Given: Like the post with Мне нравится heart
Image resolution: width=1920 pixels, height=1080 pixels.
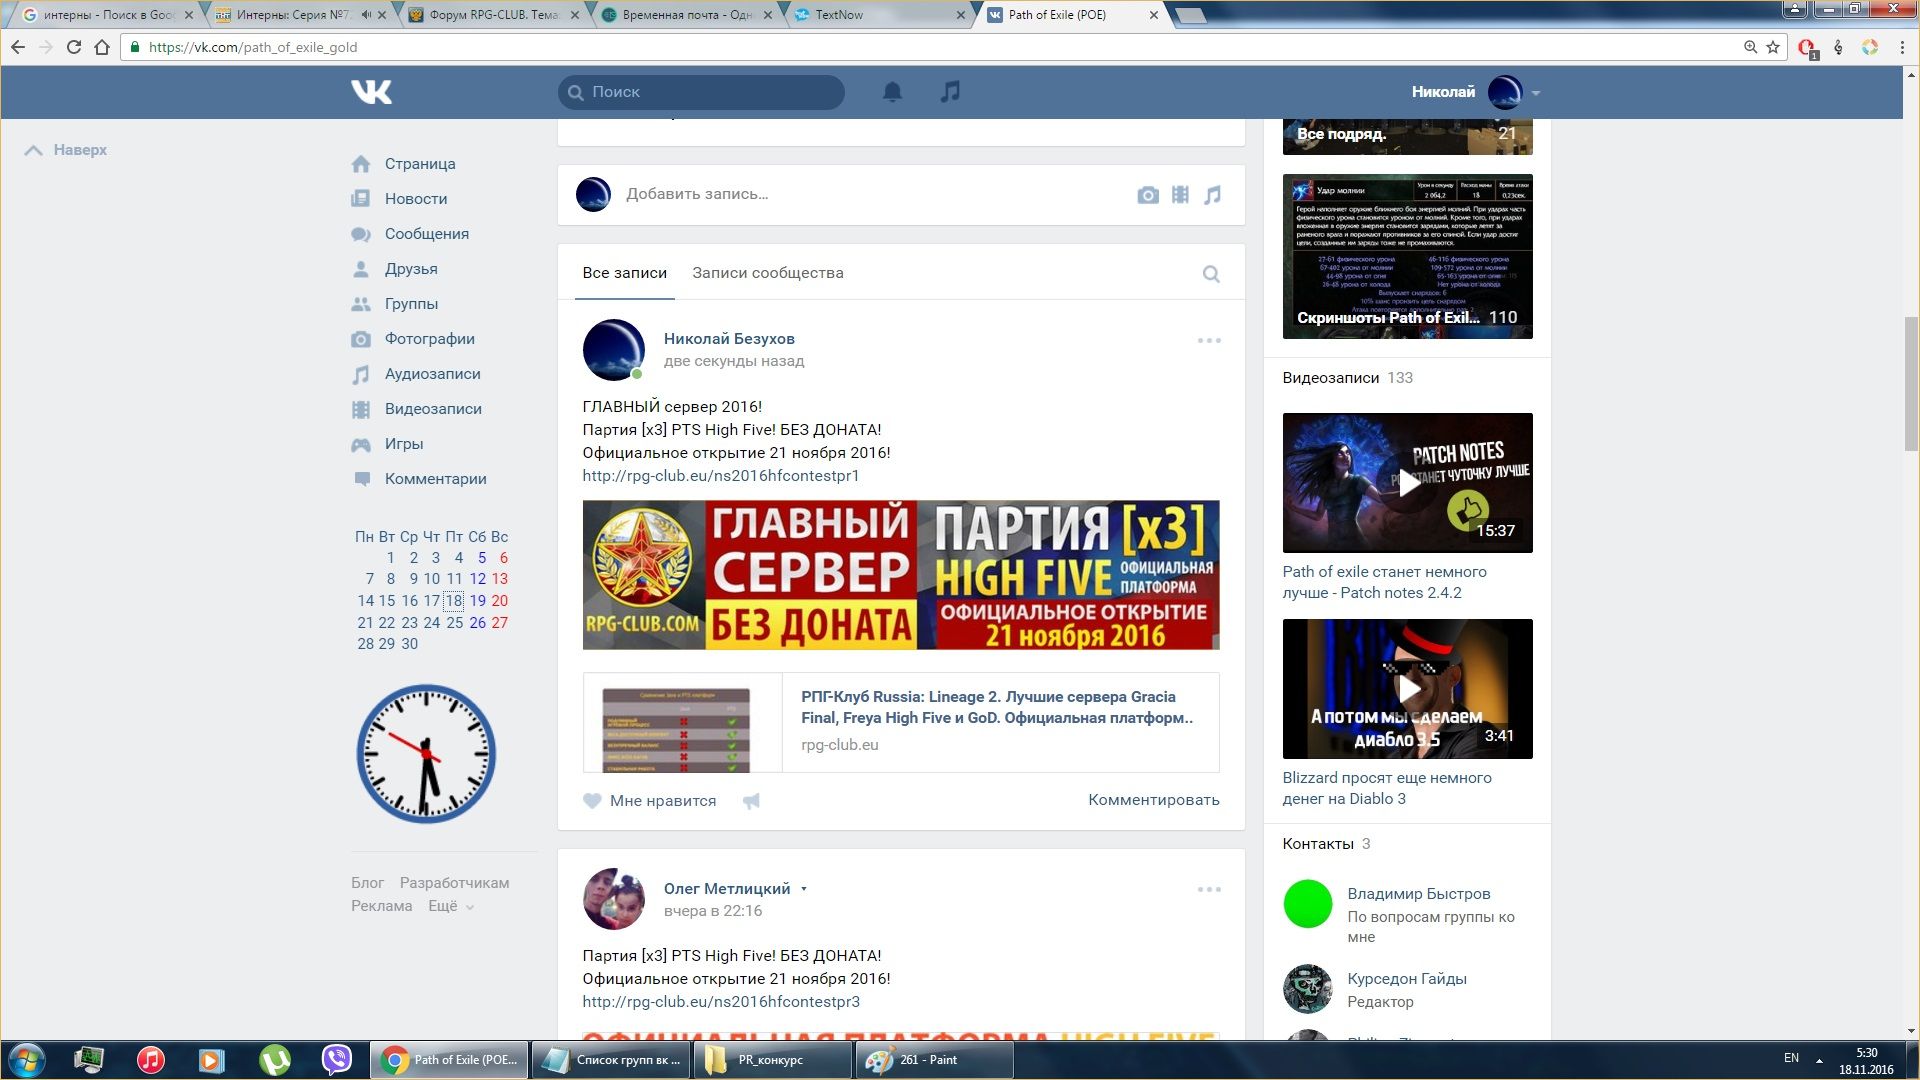Looking at the screenshot, I should [x=592, y=800].
